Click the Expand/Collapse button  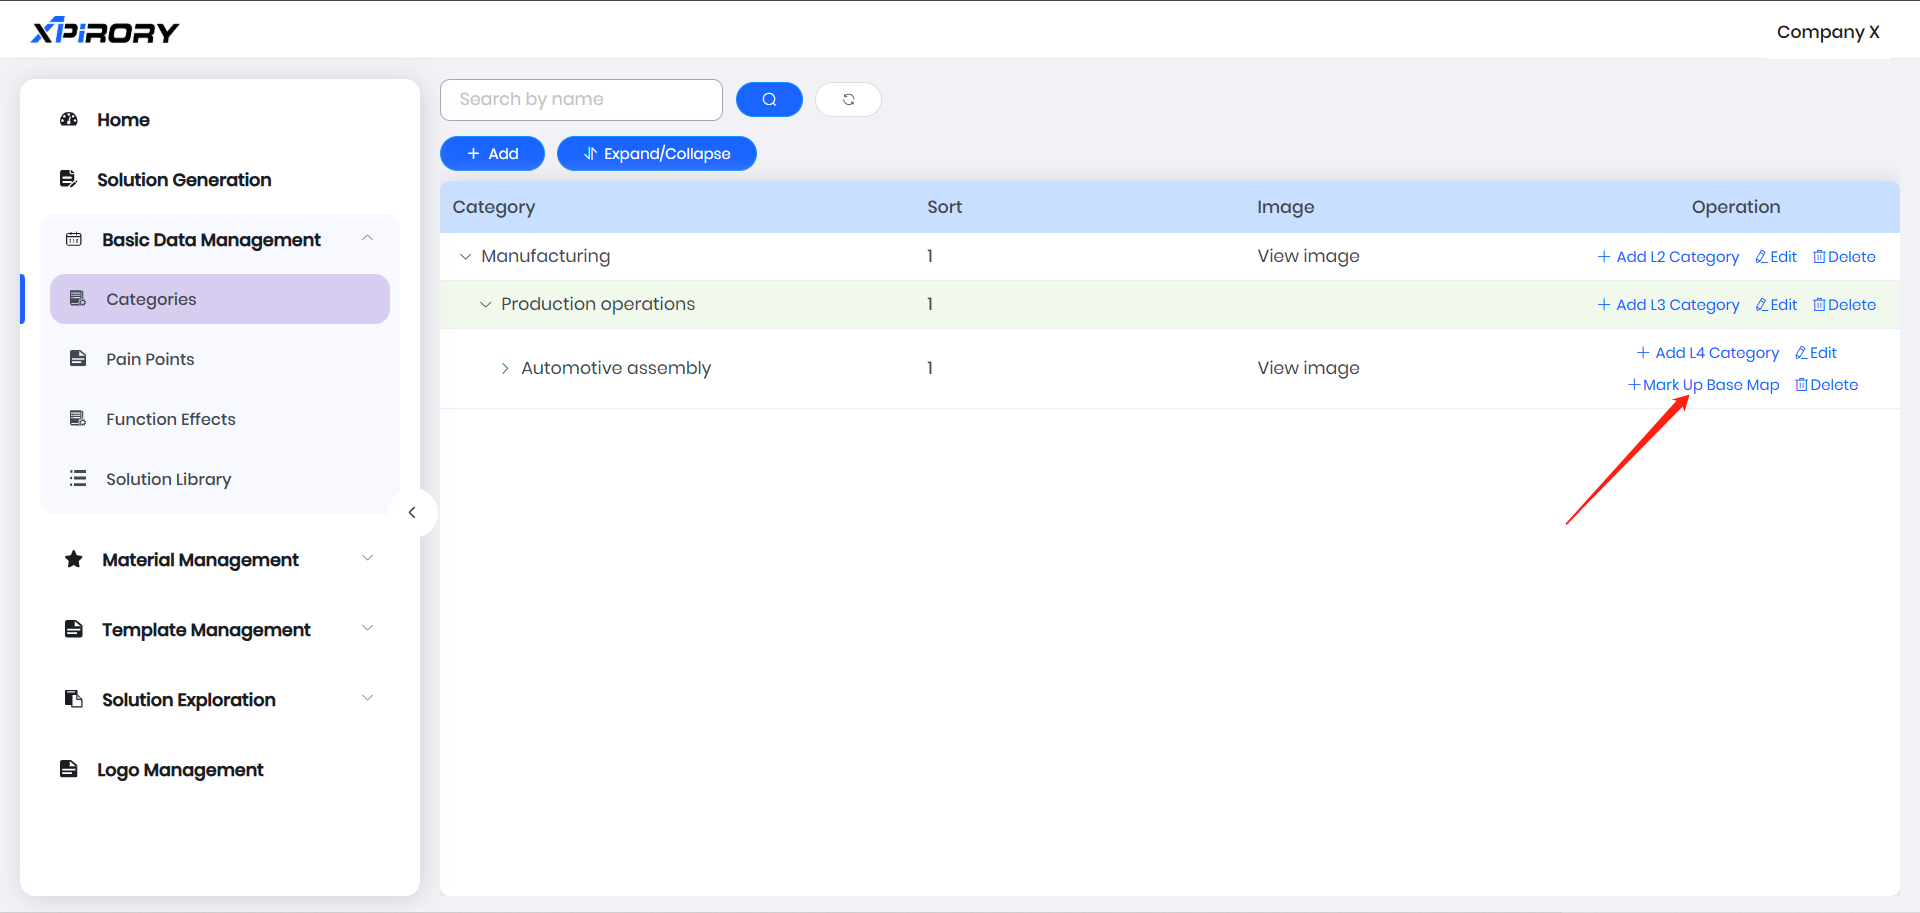coord(656,154)
